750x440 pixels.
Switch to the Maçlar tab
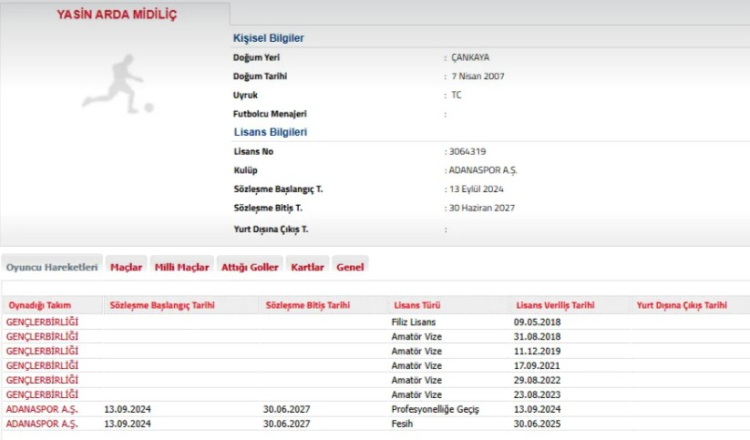pyautogui.click(x=126, y=267)
